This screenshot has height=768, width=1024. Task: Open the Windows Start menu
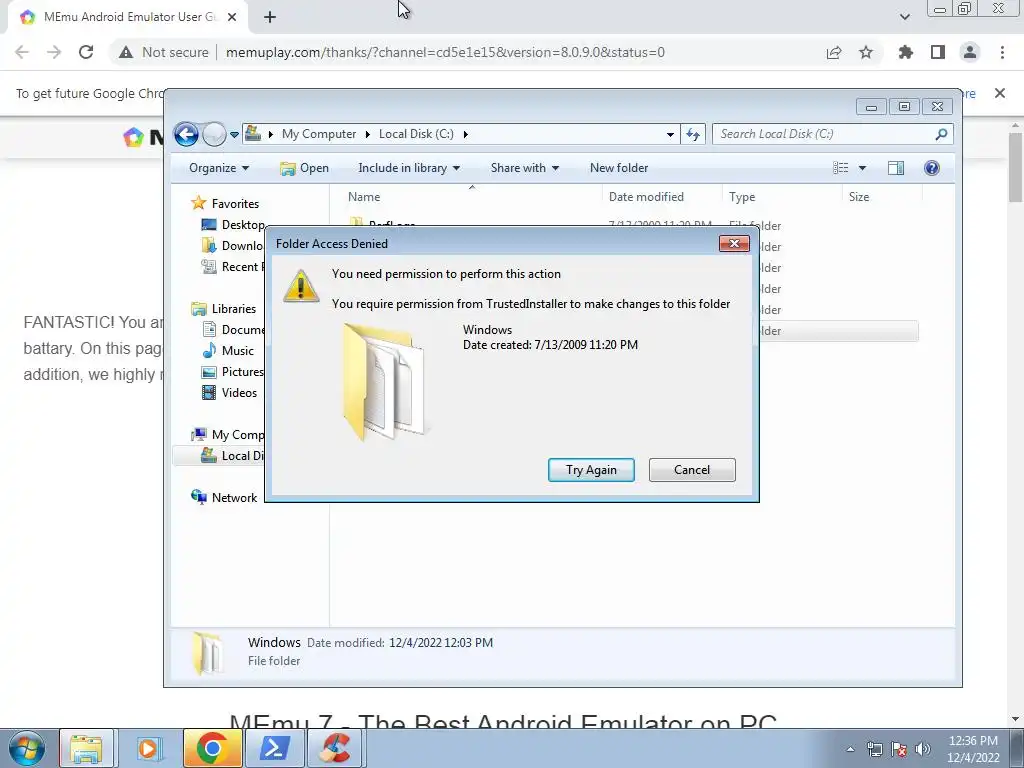(x=27, y=748)
